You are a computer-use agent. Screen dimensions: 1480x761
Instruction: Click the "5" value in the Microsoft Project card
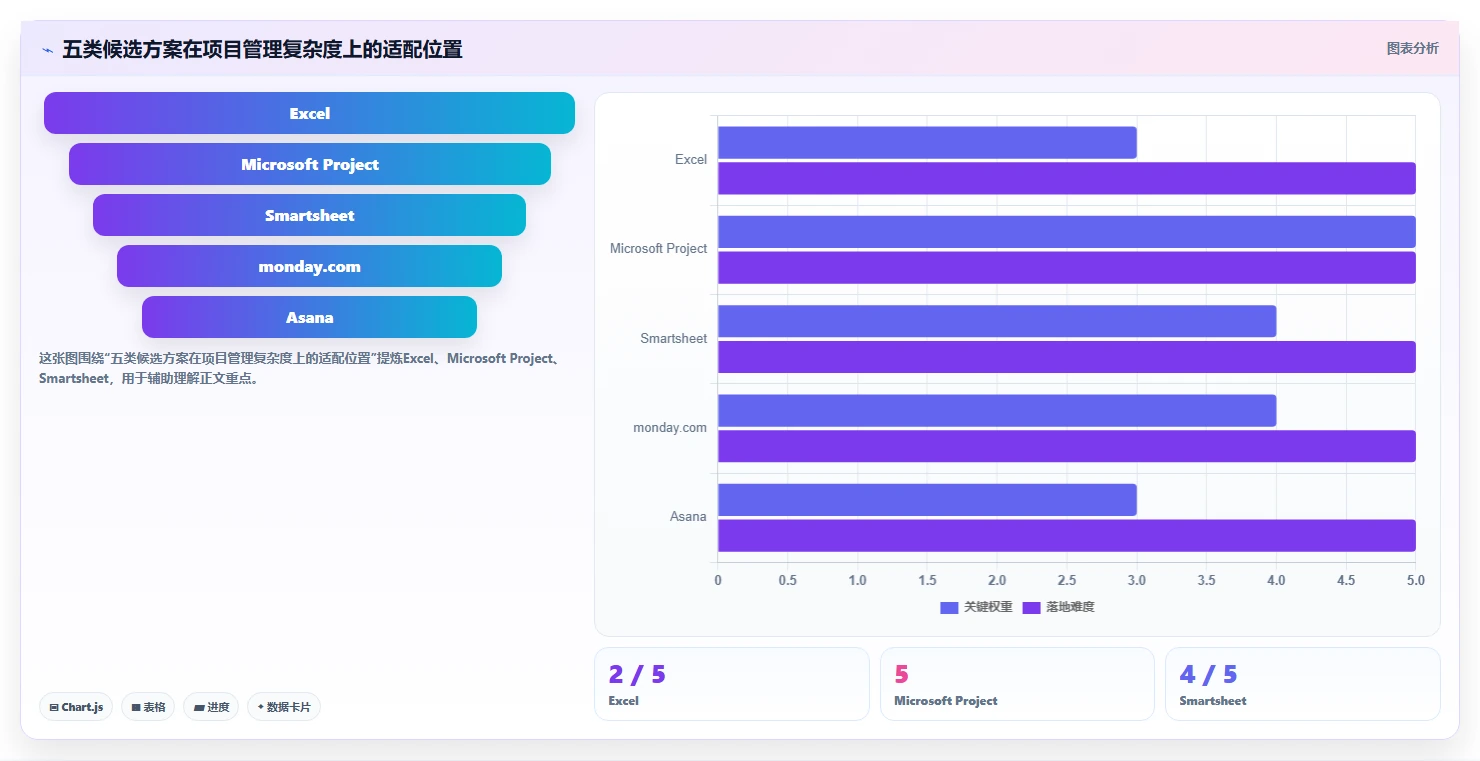901,675
